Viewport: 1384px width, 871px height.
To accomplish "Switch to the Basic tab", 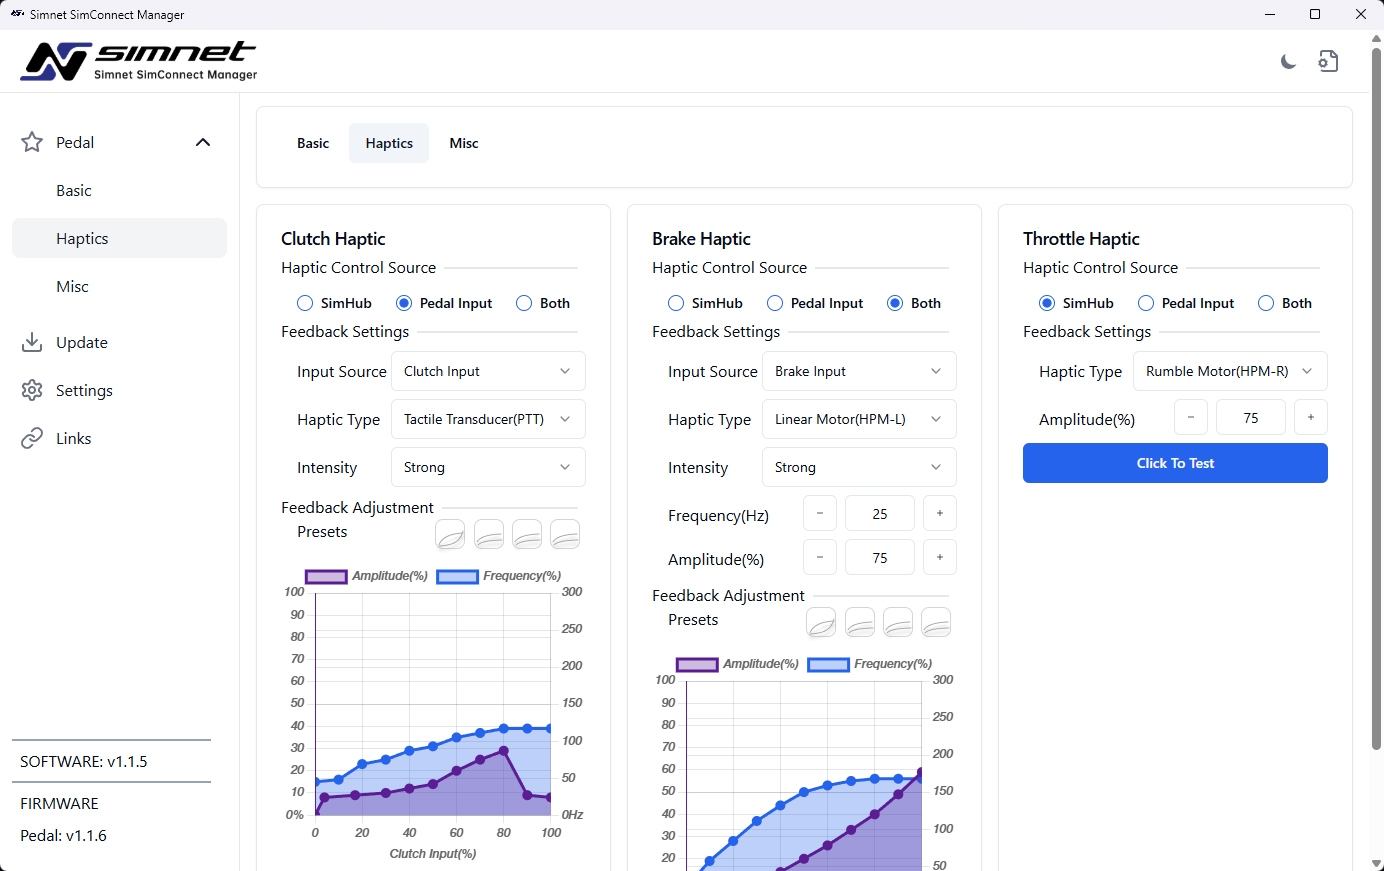I will click(313, 144).
